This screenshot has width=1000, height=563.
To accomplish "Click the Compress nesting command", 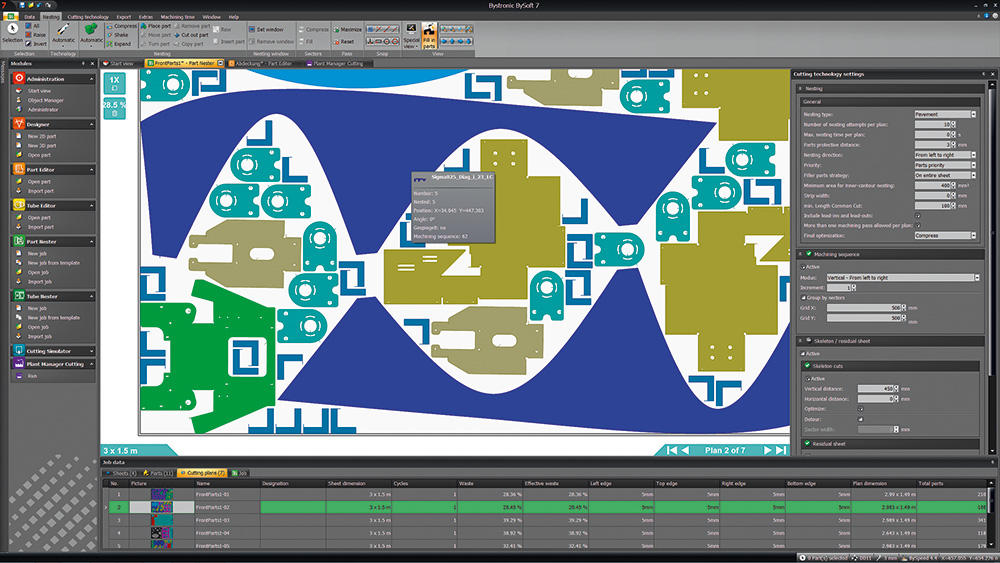I will (x=122, y=26).
